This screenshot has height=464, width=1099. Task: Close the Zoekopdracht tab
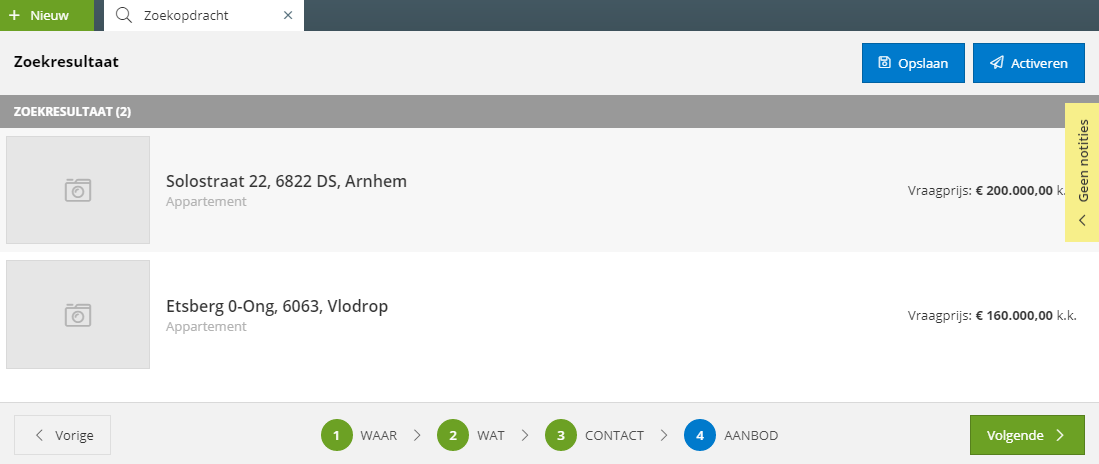click(x=287, y=15)
